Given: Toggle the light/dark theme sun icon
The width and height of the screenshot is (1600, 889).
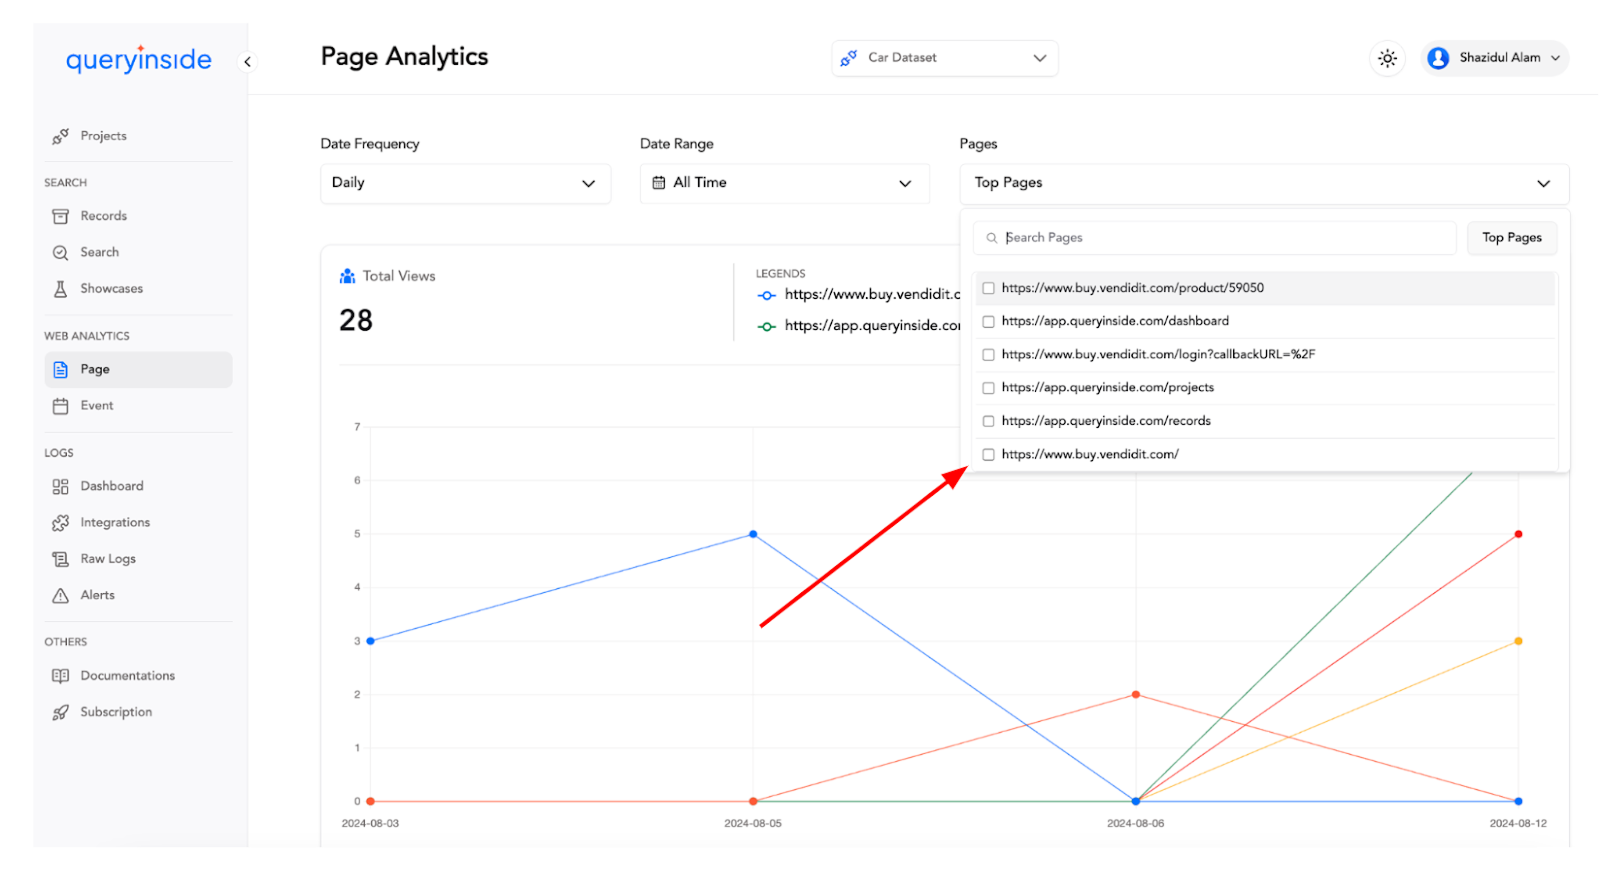Looking at the screenshot, I should [x=1388, y=58].
